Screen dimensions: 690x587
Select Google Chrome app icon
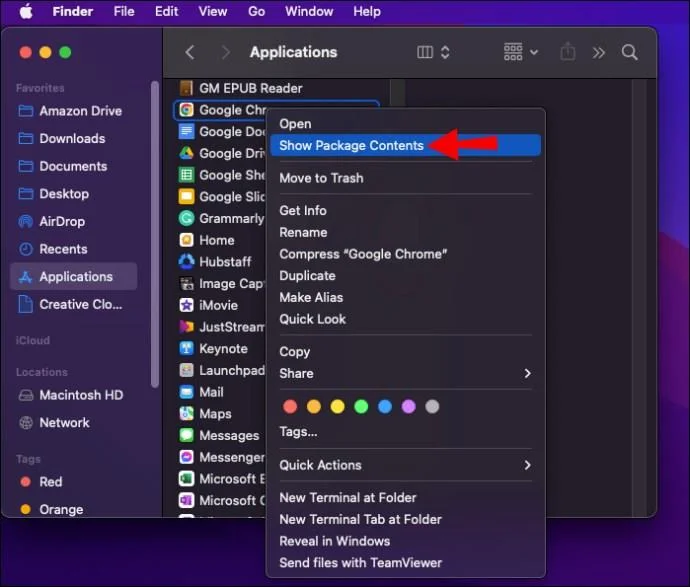pyautogui.click(x=186, y=110)
